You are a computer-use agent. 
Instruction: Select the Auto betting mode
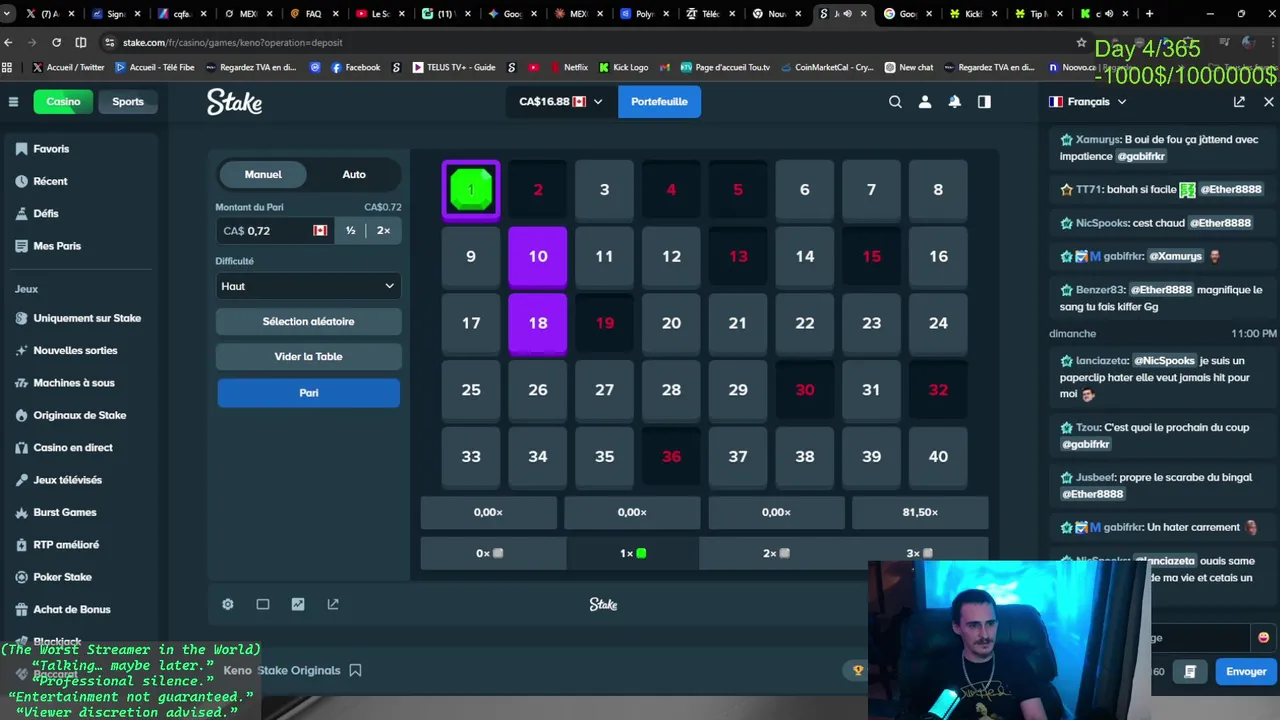(x=354, y=174)
